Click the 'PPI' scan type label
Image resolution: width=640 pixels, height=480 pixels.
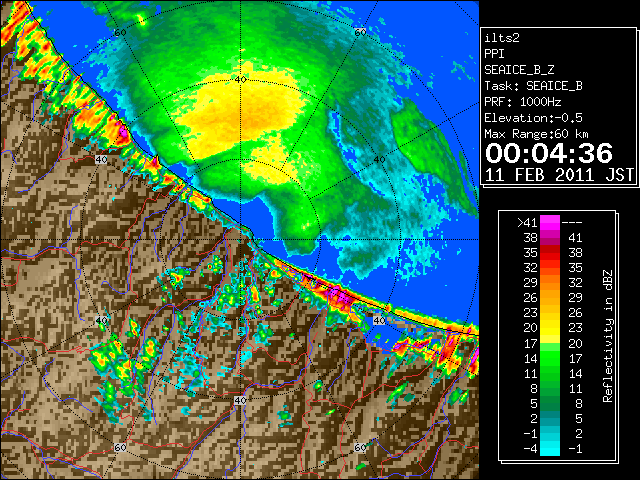494,54
